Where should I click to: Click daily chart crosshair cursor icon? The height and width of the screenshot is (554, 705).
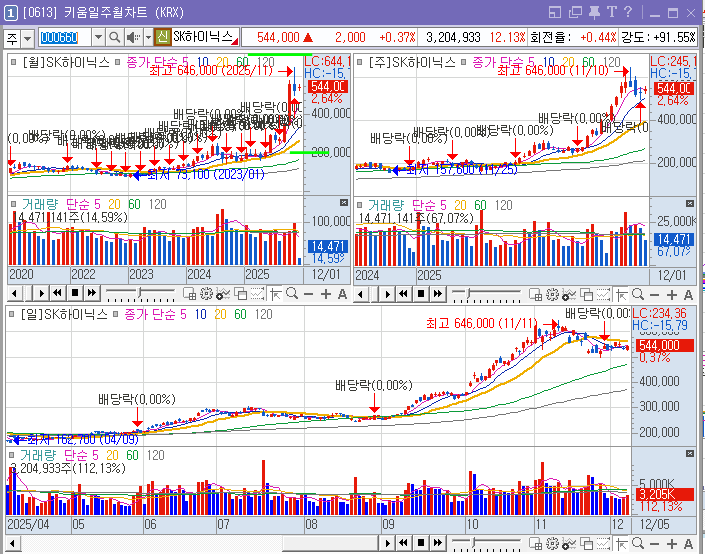coord(621,543)
